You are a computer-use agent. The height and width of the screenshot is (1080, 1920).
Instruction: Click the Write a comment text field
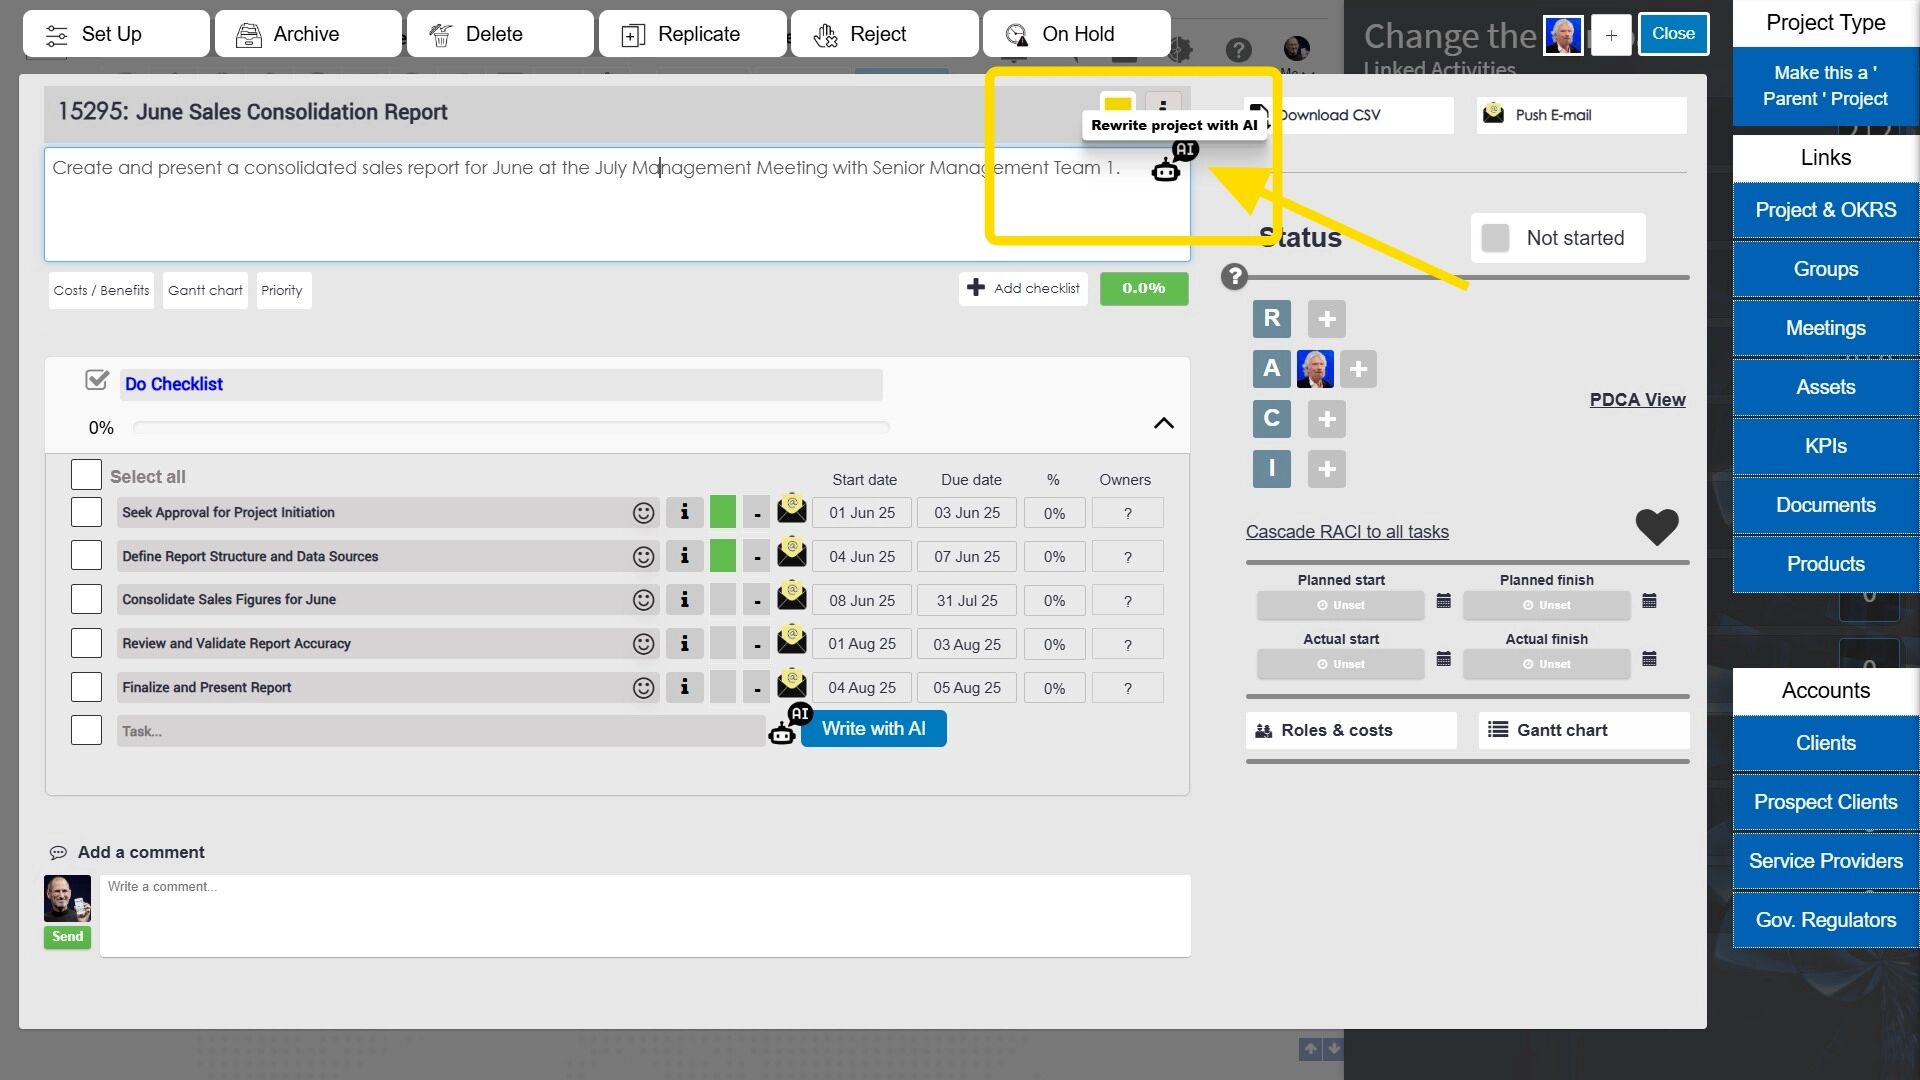click(x=644, y=915)
